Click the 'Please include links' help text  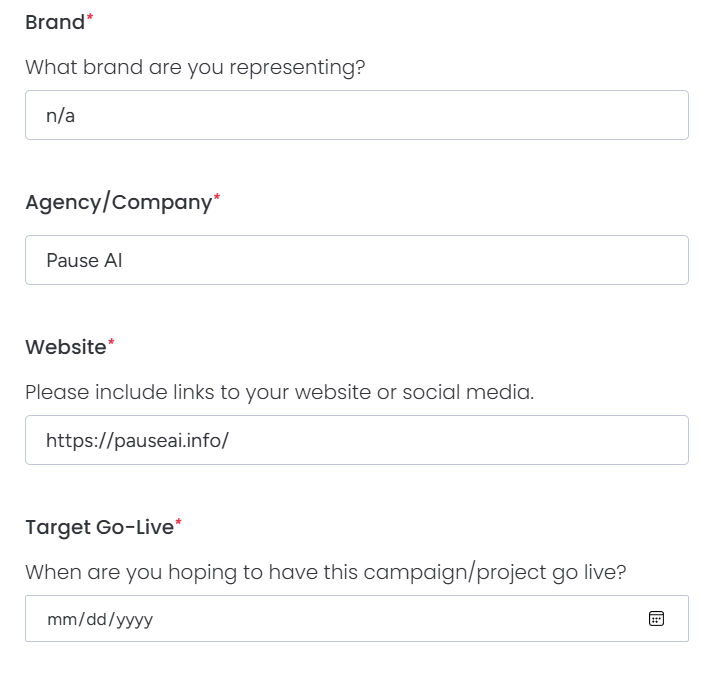279,392
